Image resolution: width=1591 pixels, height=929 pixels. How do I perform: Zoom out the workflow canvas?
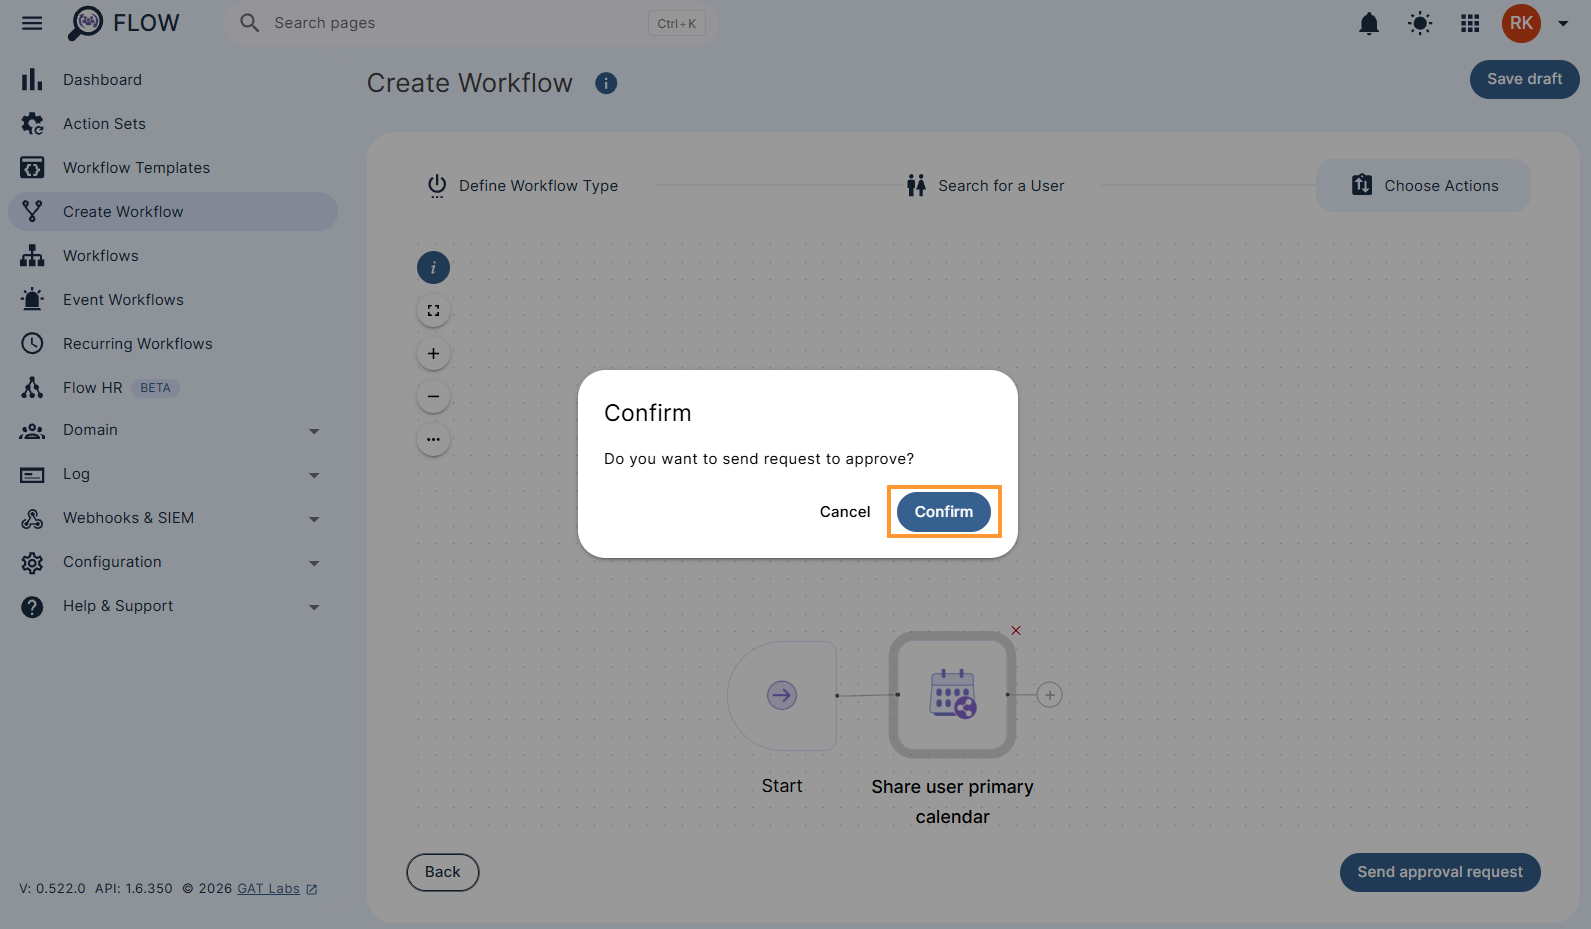point(433,397)
